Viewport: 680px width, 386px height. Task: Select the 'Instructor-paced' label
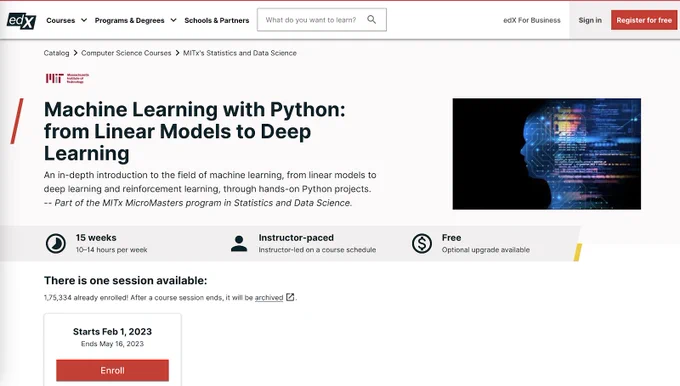(x=296, y=238)
